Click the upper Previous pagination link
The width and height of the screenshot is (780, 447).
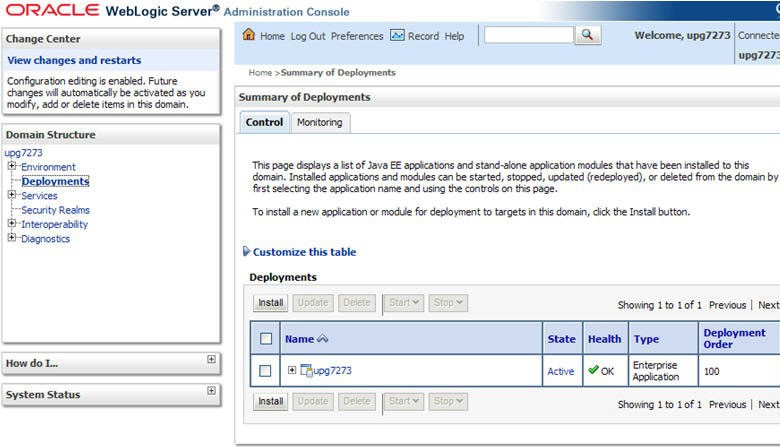pos(727,305)
